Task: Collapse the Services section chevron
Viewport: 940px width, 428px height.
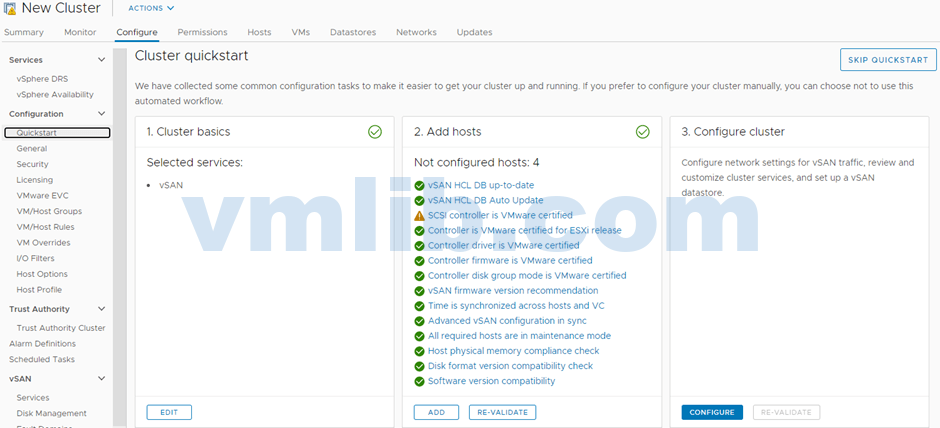Action: coord(101,60)
